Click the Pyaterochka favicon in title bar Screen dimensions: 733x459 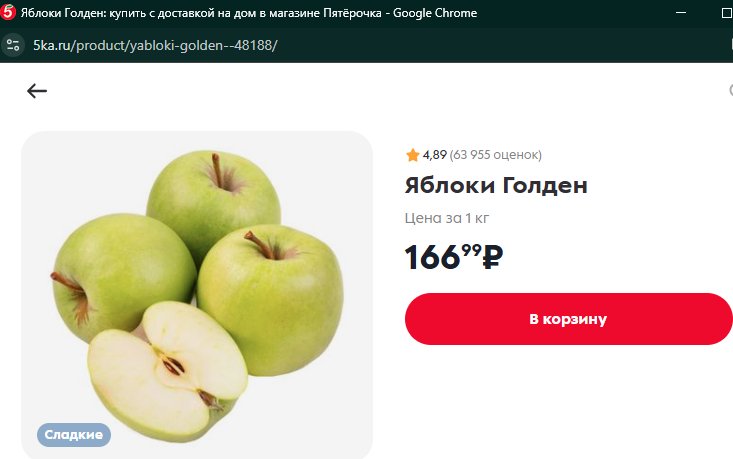pos(8,13)
